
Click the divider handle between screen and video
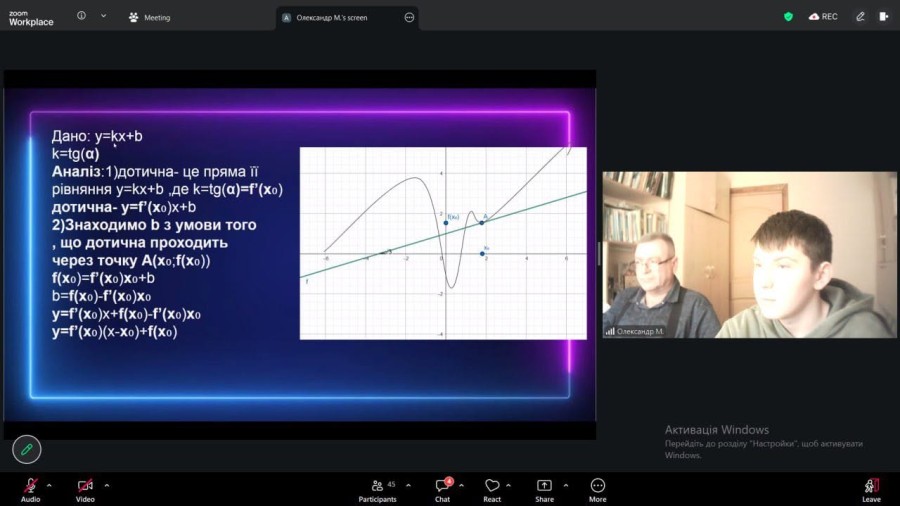[x=599, y=254]
